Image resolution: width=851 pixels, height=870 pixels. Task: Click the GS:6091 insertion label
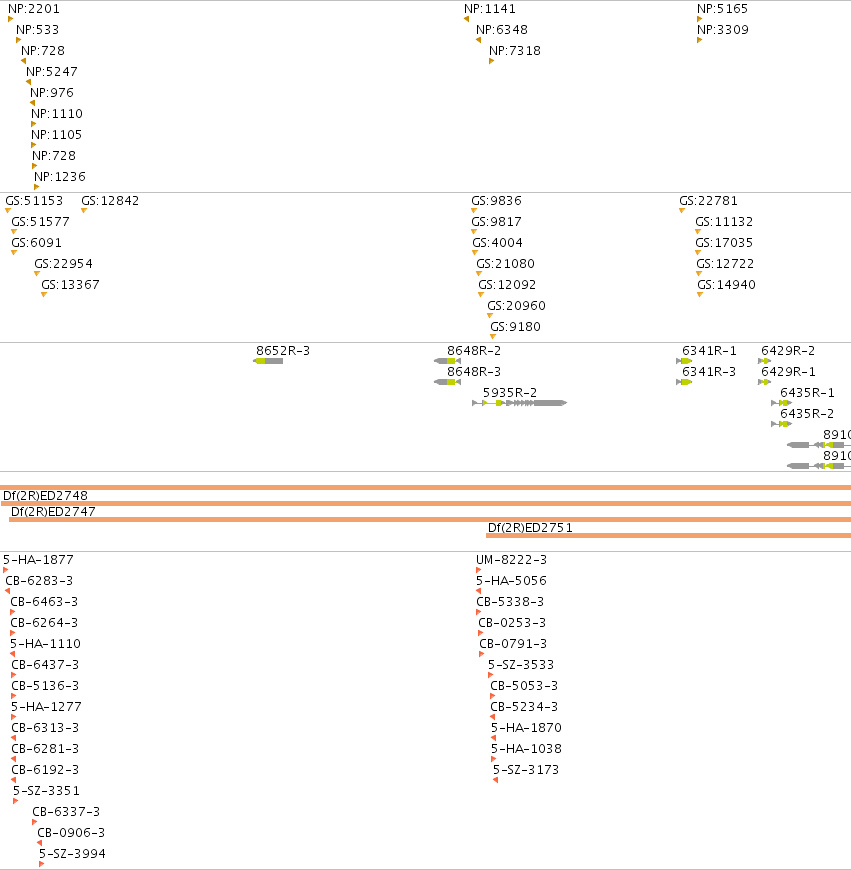coord(37,243)
